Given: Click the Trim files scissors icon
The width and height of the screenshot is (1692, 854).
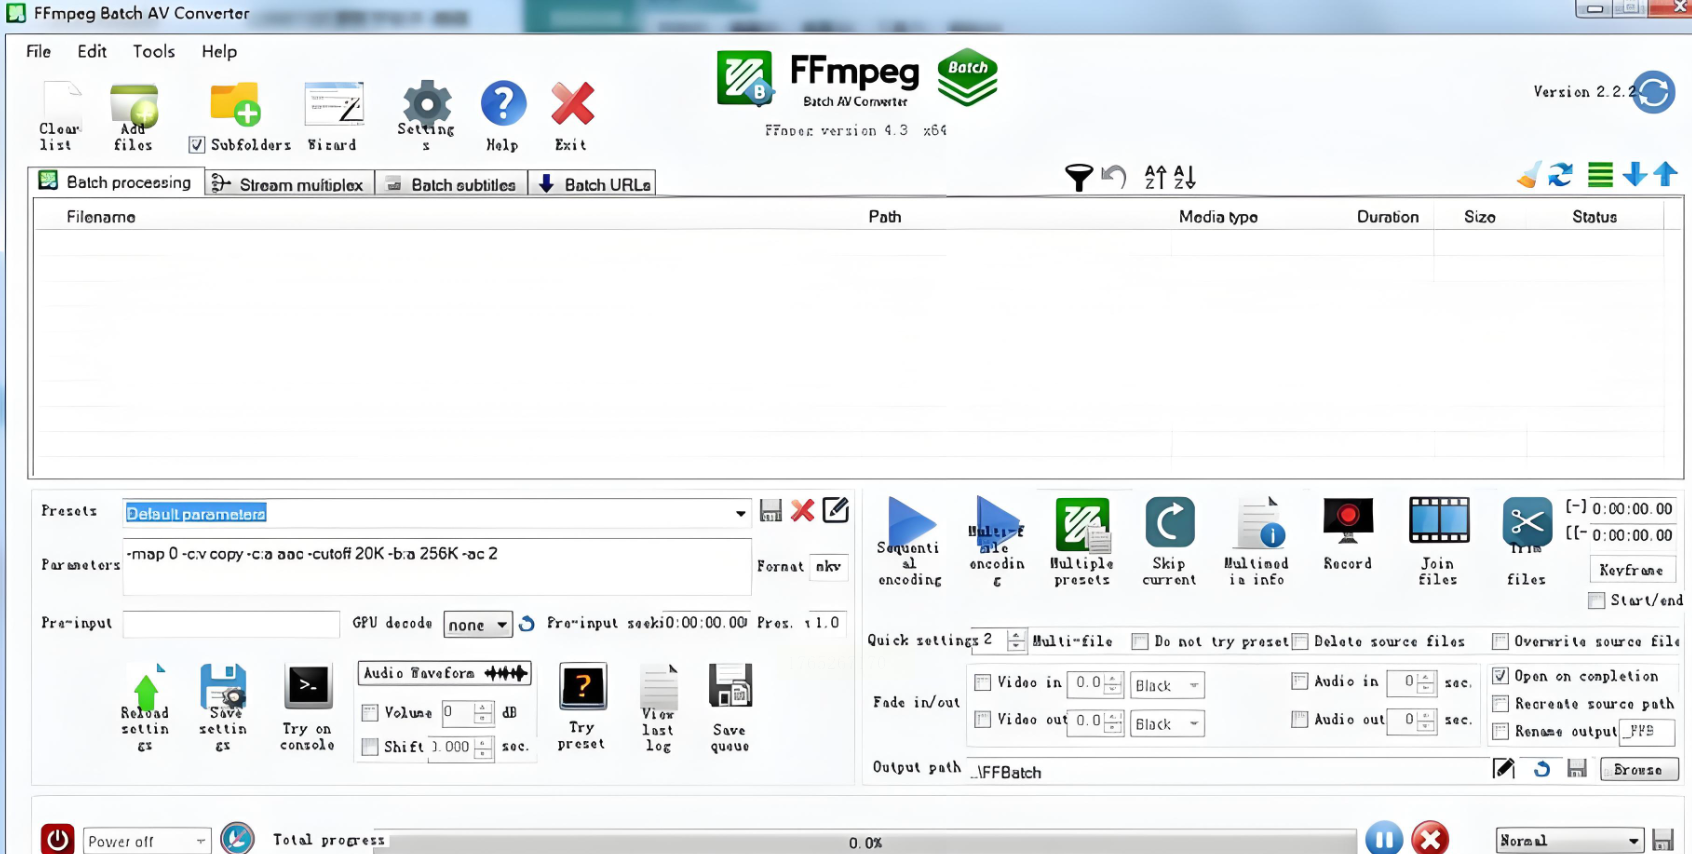Looking at the screenshot, I should point(1527,521).
